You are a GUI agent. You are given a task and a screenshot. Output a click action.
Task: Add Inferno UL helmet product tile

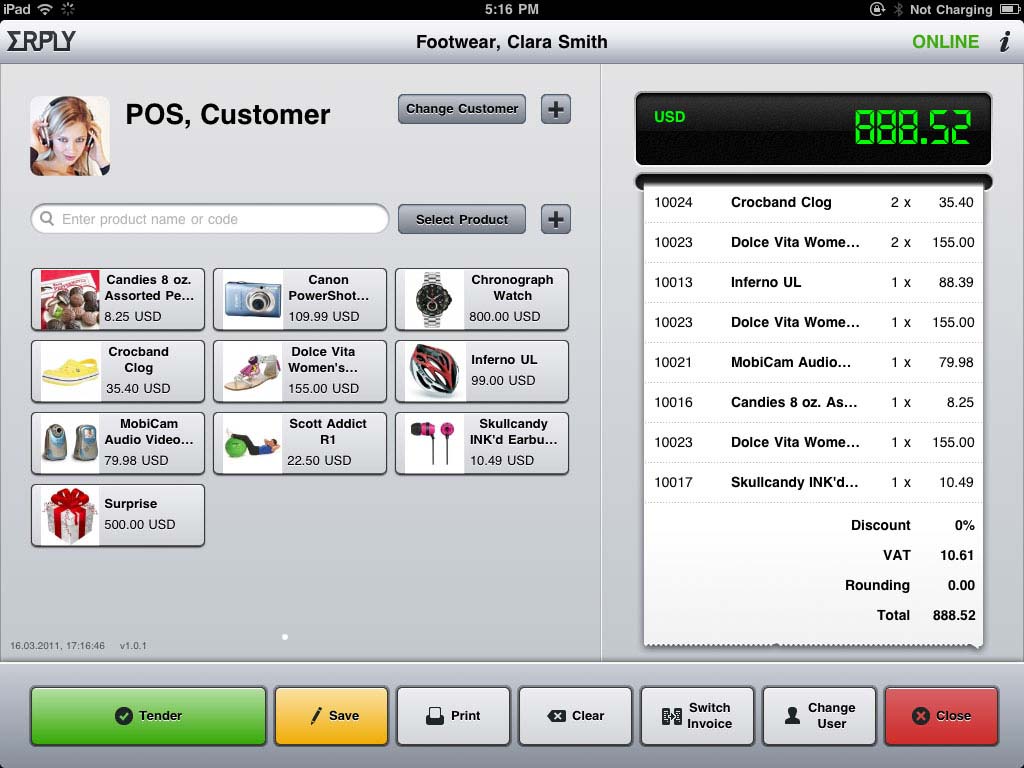coord(482,371)
